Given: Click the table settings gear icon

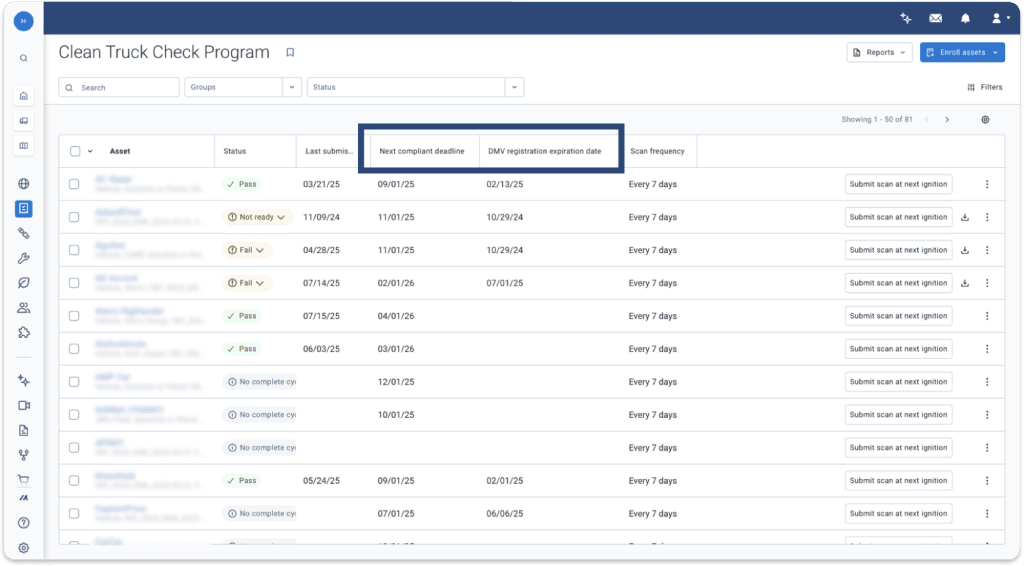Looking at the screenshot, I should [x=985, y=120].
